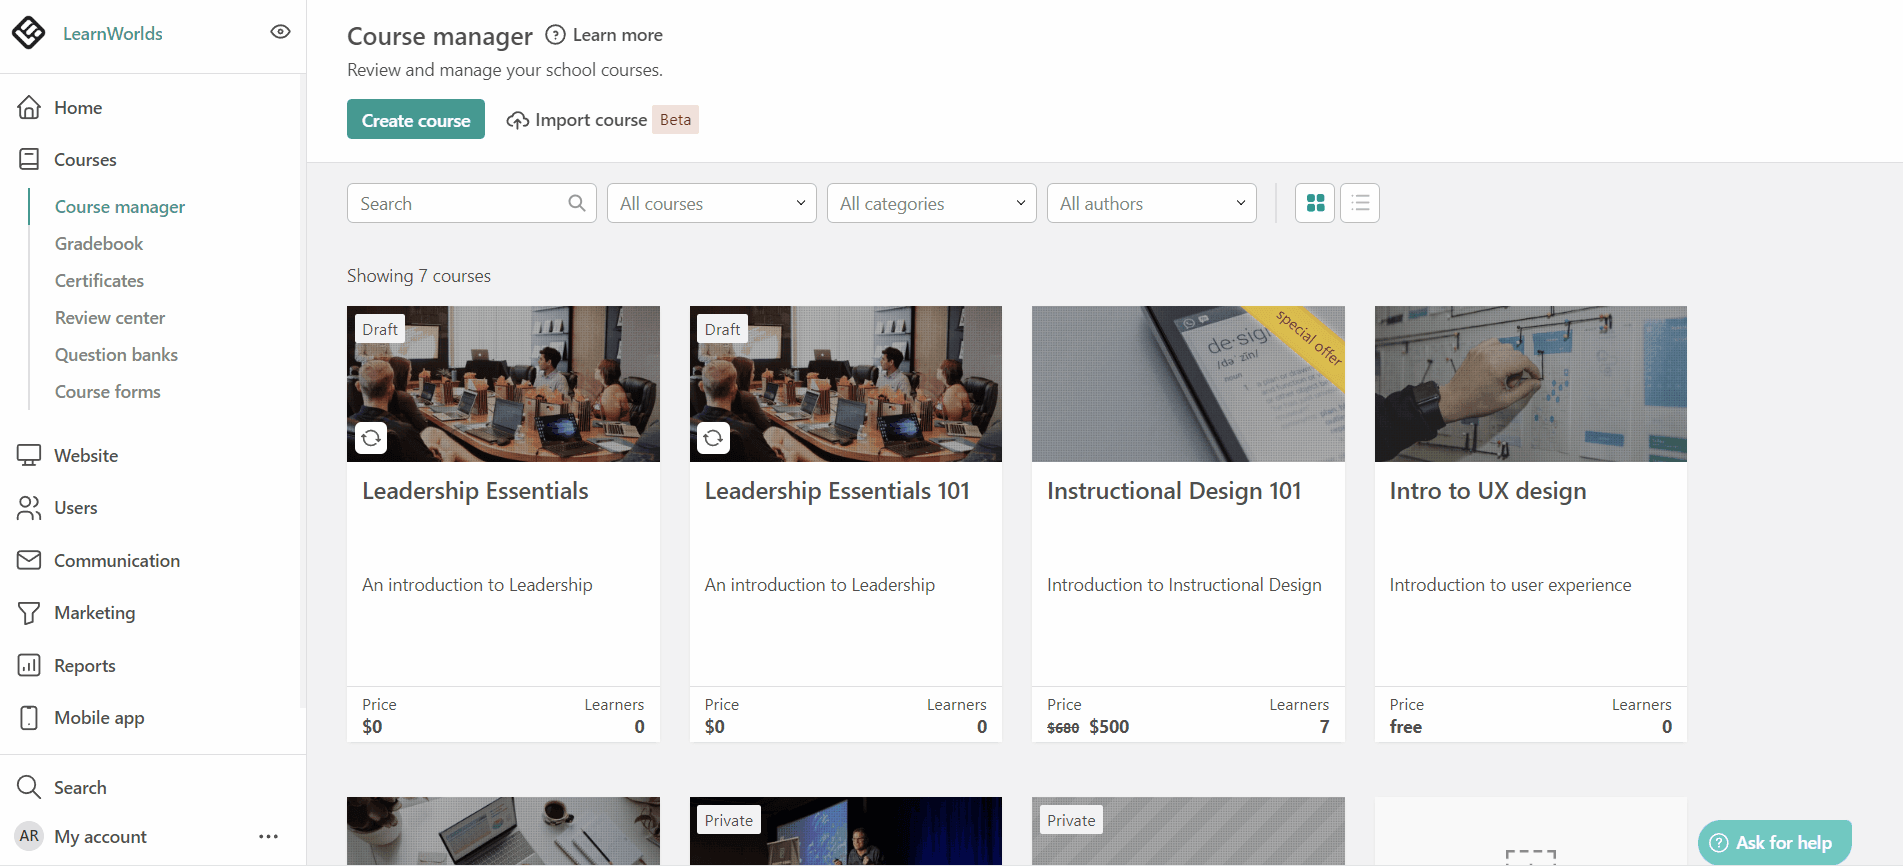Open the Intro to UX design thumbnail

point(1531,384)
